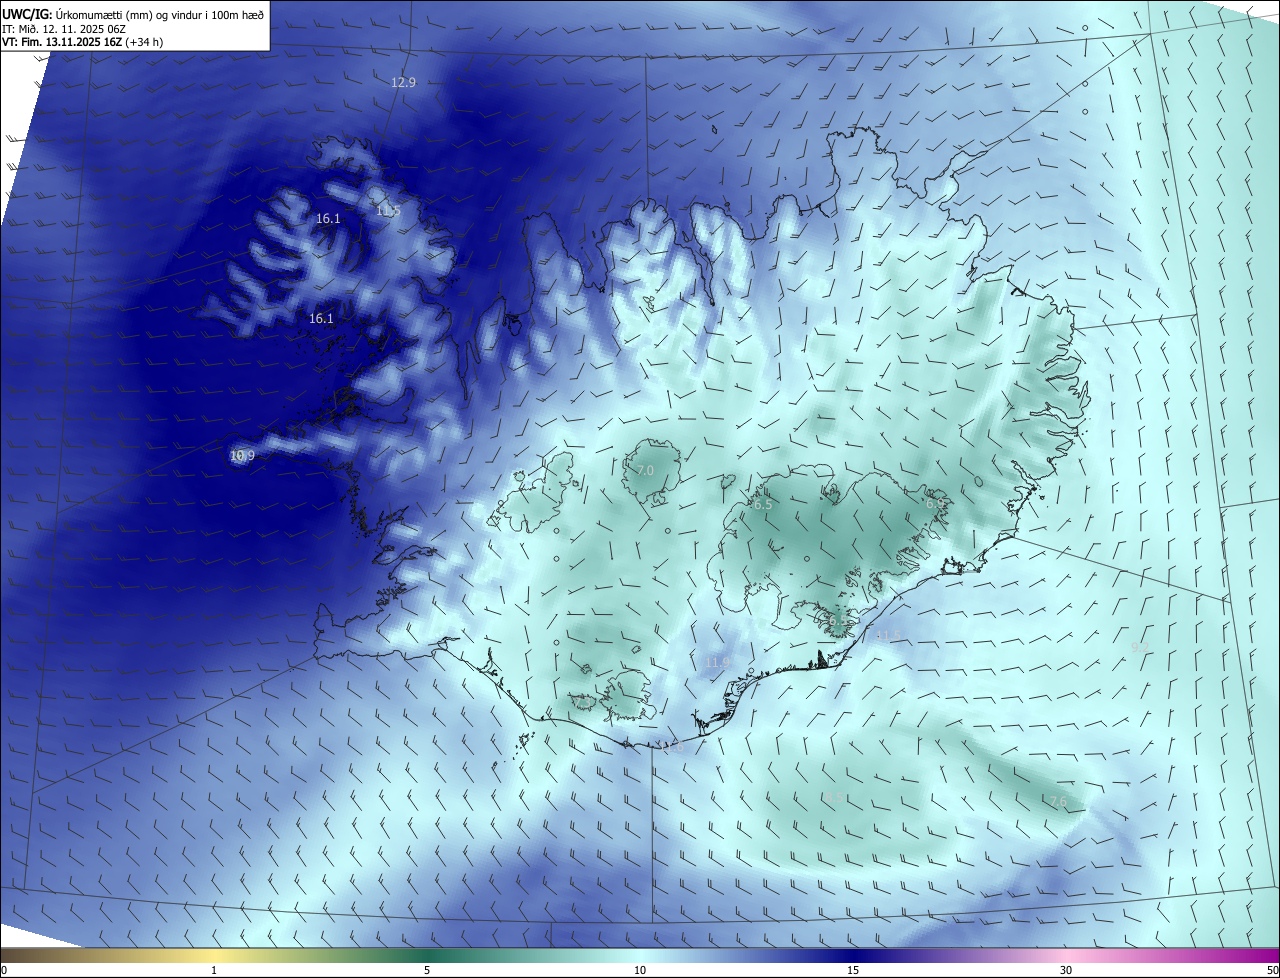Click the colorbar tick label 30
The width and height of the screenshot is (1280, 978).
(1066, 970)
